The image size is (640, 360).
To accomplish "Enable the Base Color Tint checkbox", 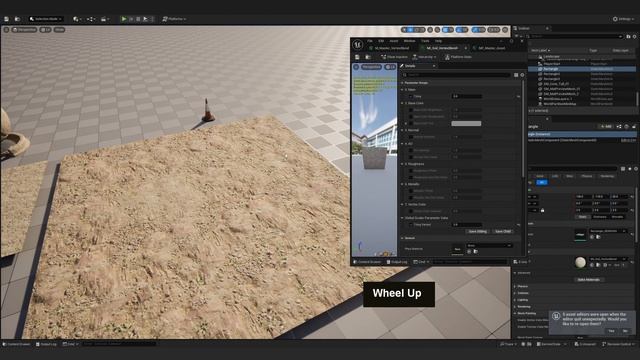I will tap(411, 123).
